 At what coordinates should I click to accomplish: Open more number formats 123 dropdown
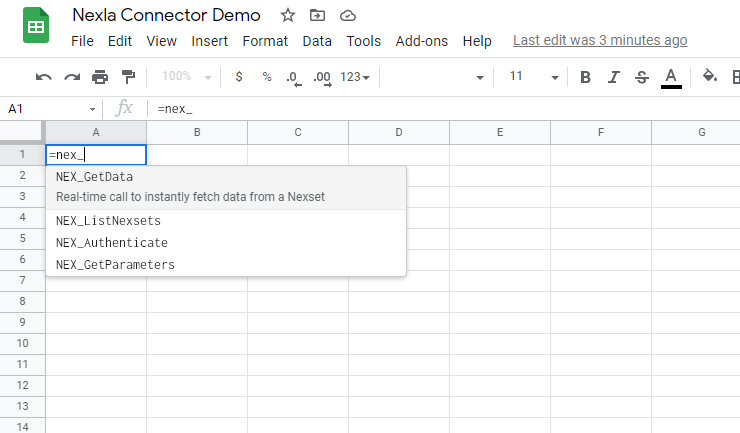tap(355, 76)
